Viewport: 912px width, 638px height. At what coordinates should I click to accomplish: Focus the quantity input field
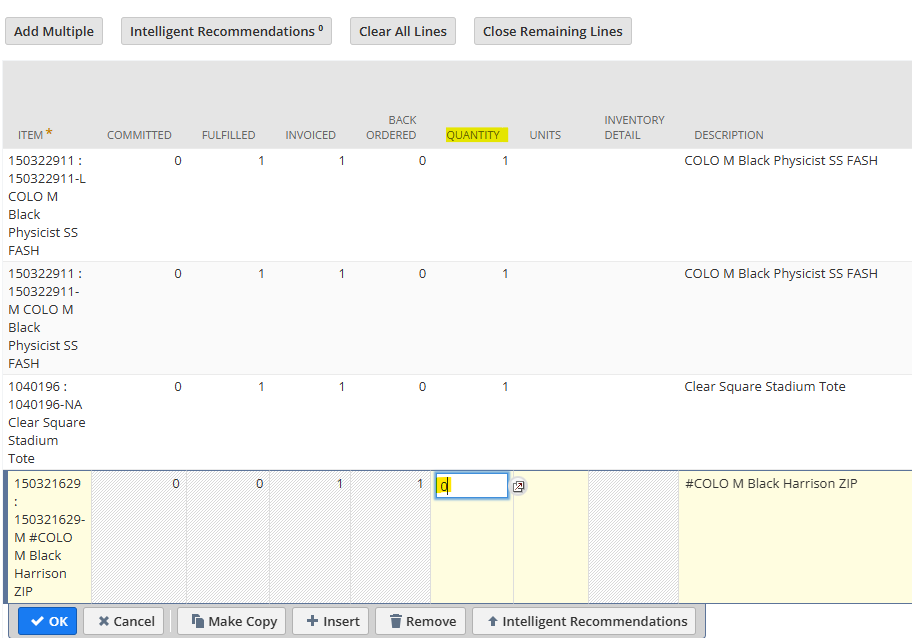point(472,486)
